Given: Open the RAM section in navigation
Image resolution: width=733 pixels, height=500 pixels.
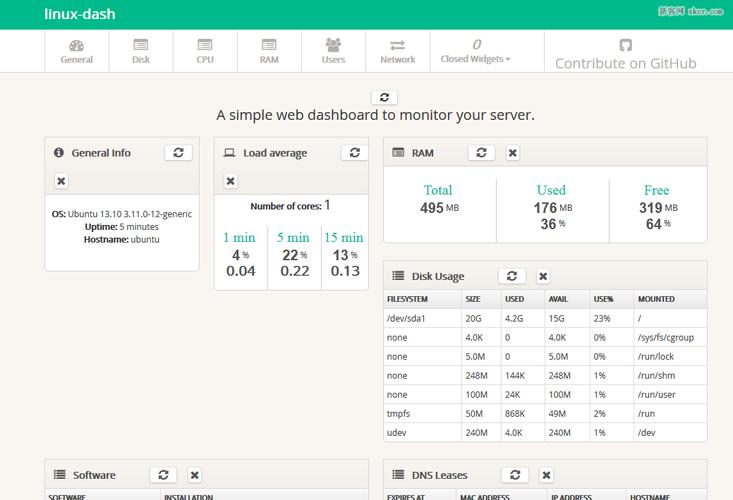Looking at the screenshot, I should [x=269, y=52].
